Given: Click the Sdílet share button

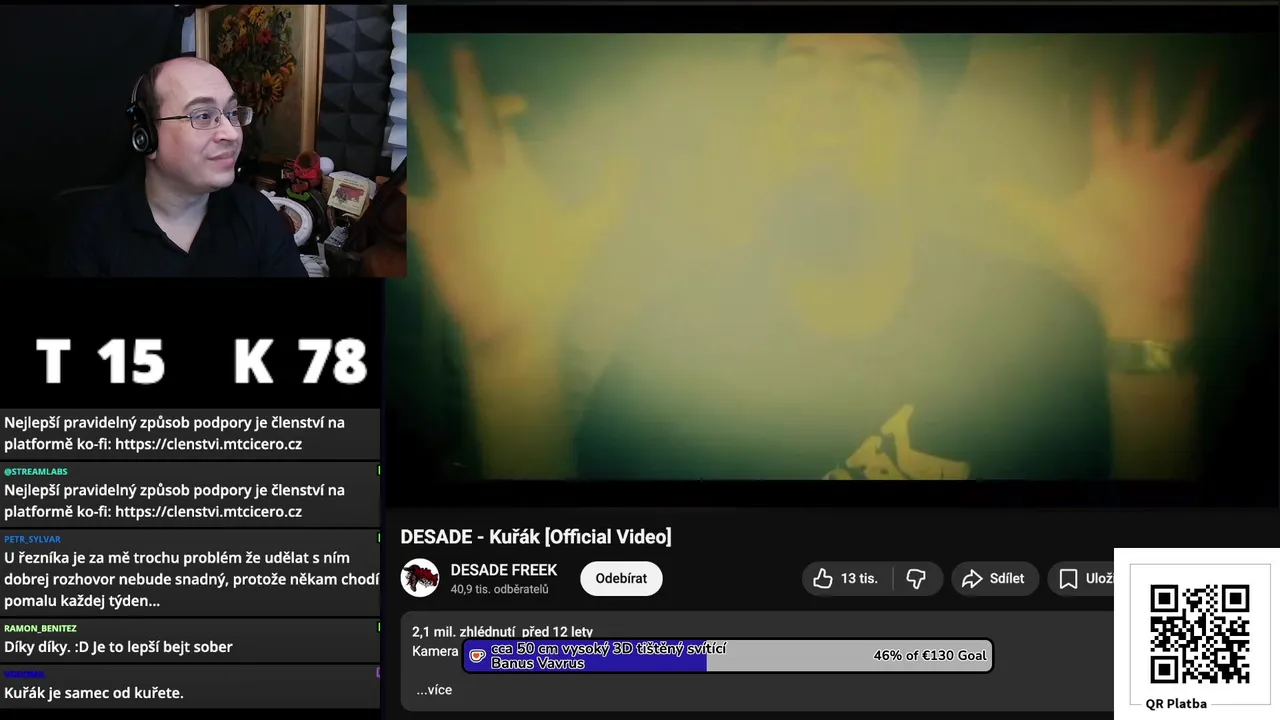Looking at the screenshot, I should (x=993, y=578).
